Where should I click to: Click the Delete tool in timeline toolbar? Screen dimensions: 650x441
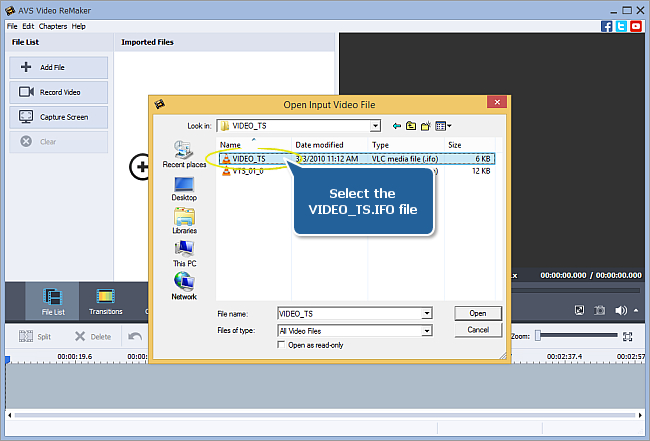tap(93, 336)
